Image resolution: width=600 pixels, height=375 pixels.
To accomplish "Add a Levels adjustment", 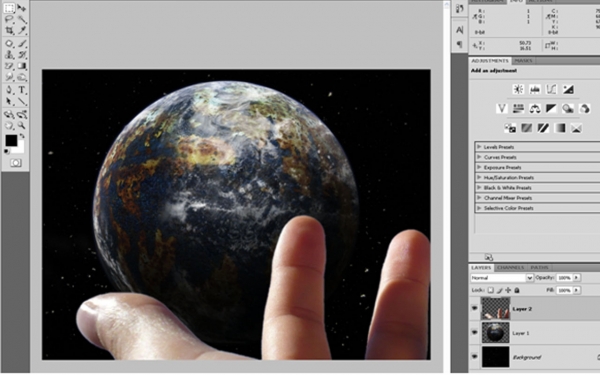I will coord(535,90).
